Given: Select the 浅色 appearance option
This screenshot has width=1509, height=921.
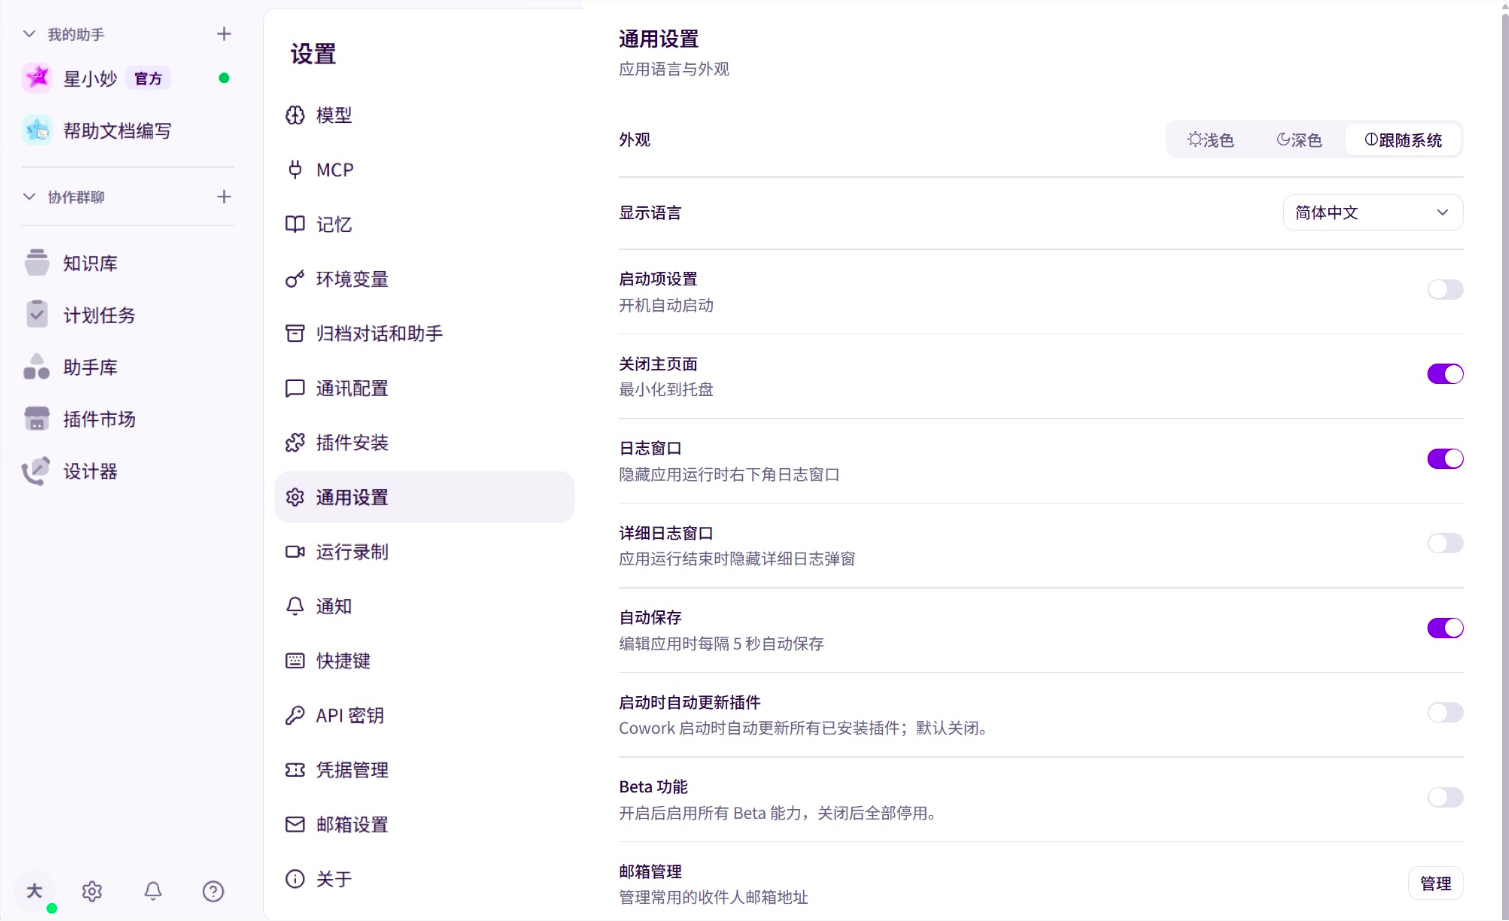Looking at the screenshot, I should pos(1211,140).
